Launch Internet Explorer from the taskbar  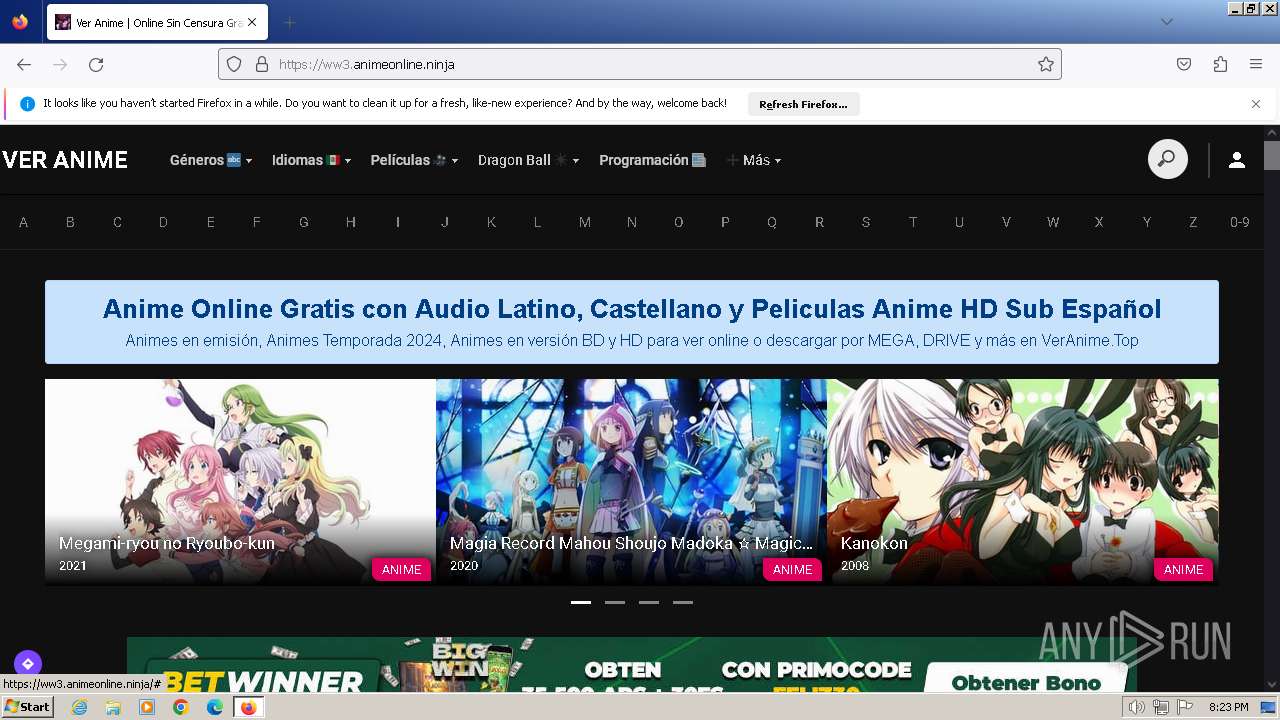pyautogui.click(x=79, y=707)
